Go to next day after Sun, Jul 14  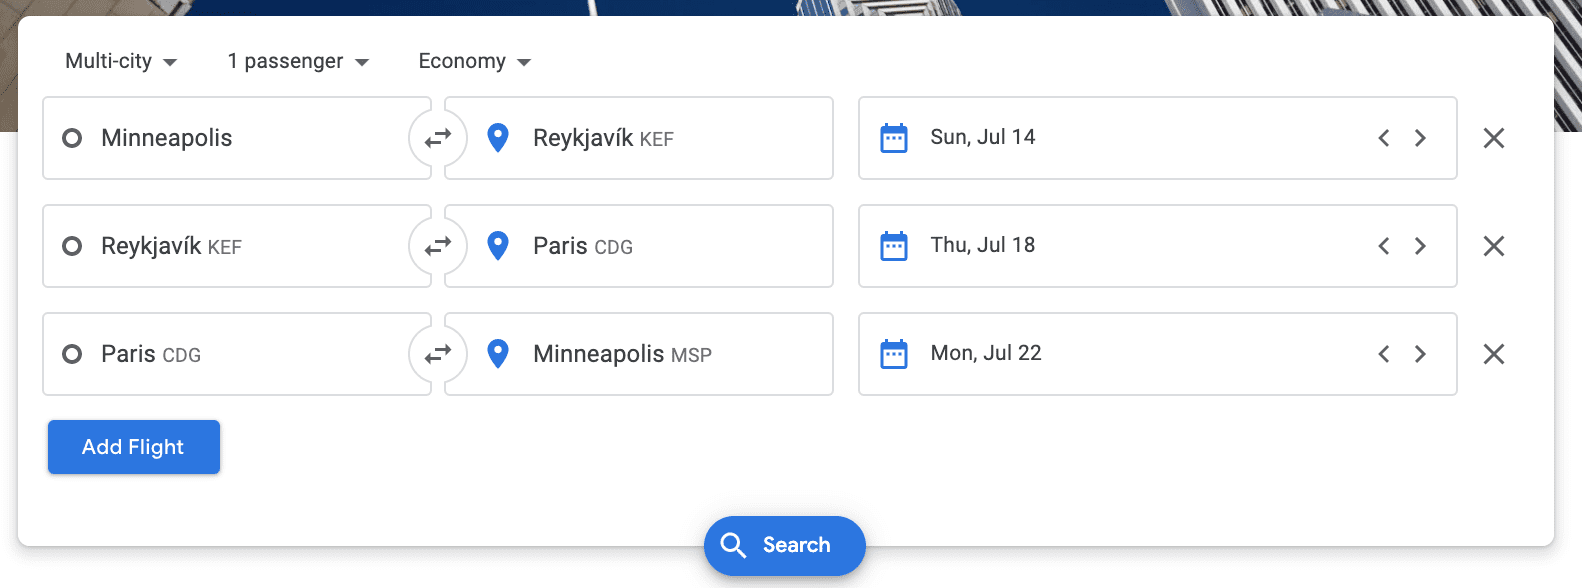1420,138
